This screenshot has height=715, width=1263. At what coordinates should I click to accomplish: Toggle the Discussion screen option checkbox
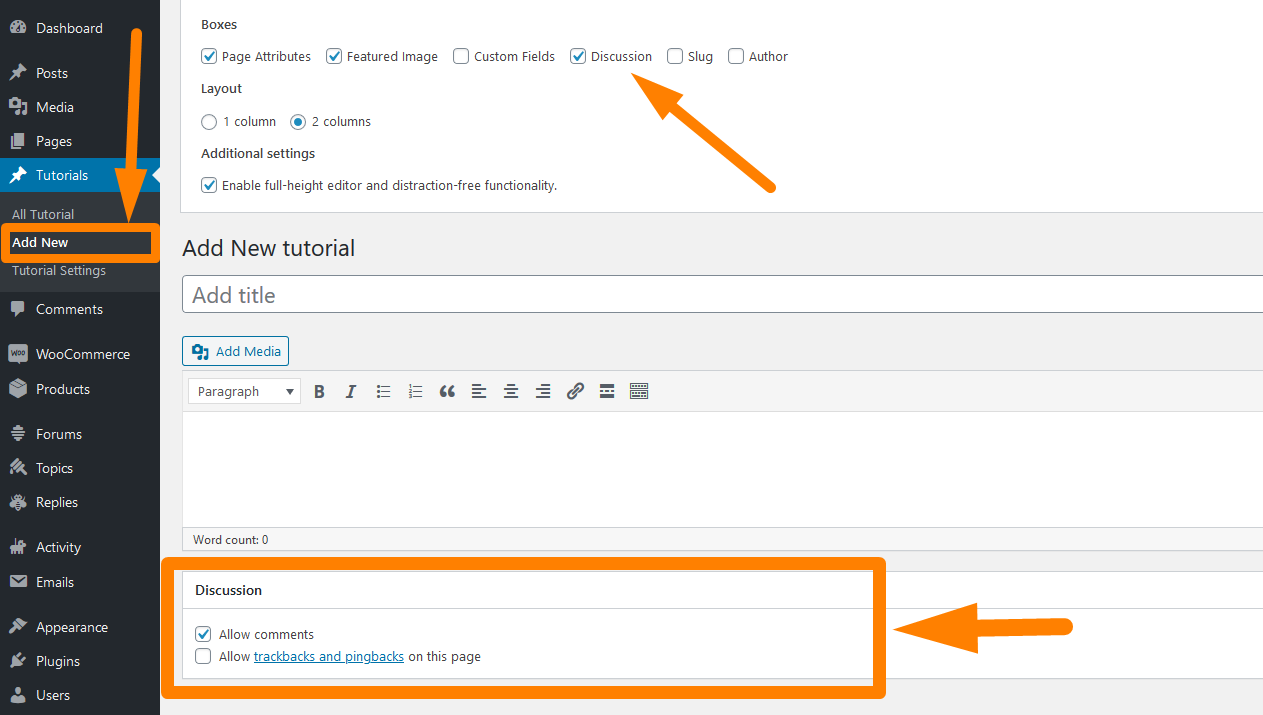pyautogui.click(x=578, y=56)
